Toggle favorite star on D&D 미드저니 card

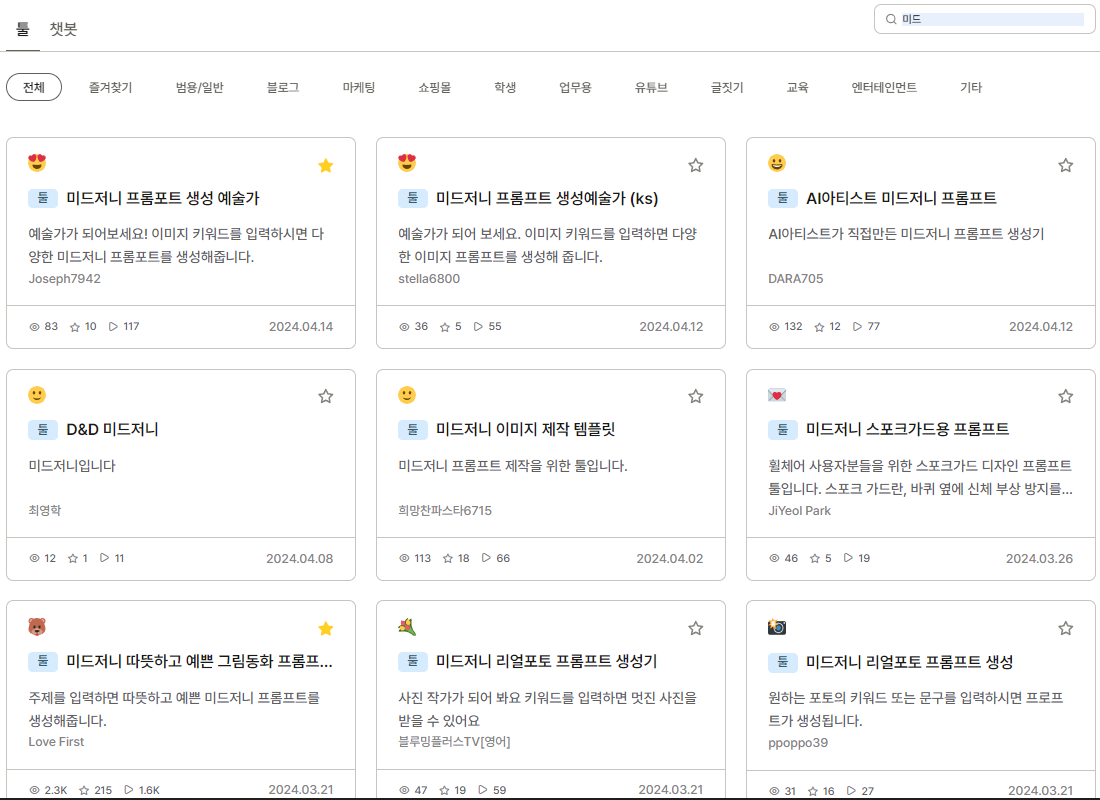point(326,396)
